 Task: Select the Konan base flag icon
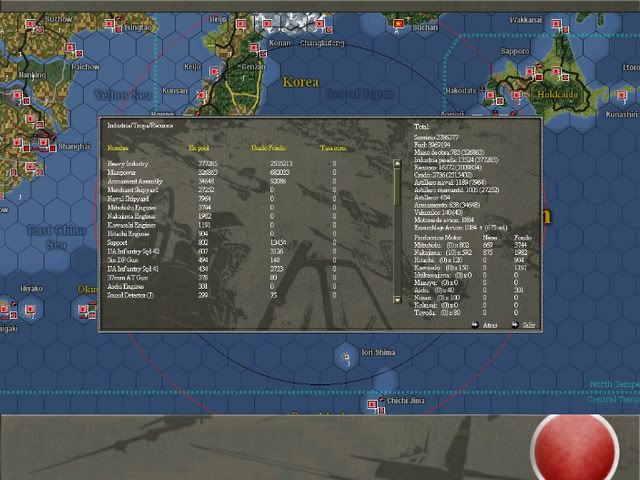(267, 24)
